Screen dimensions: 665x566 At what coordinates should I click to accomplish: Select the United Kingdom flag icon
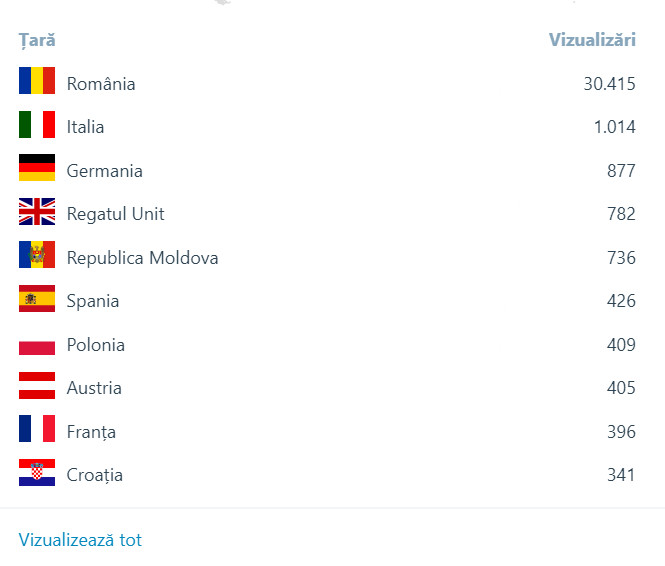[37, 212]
